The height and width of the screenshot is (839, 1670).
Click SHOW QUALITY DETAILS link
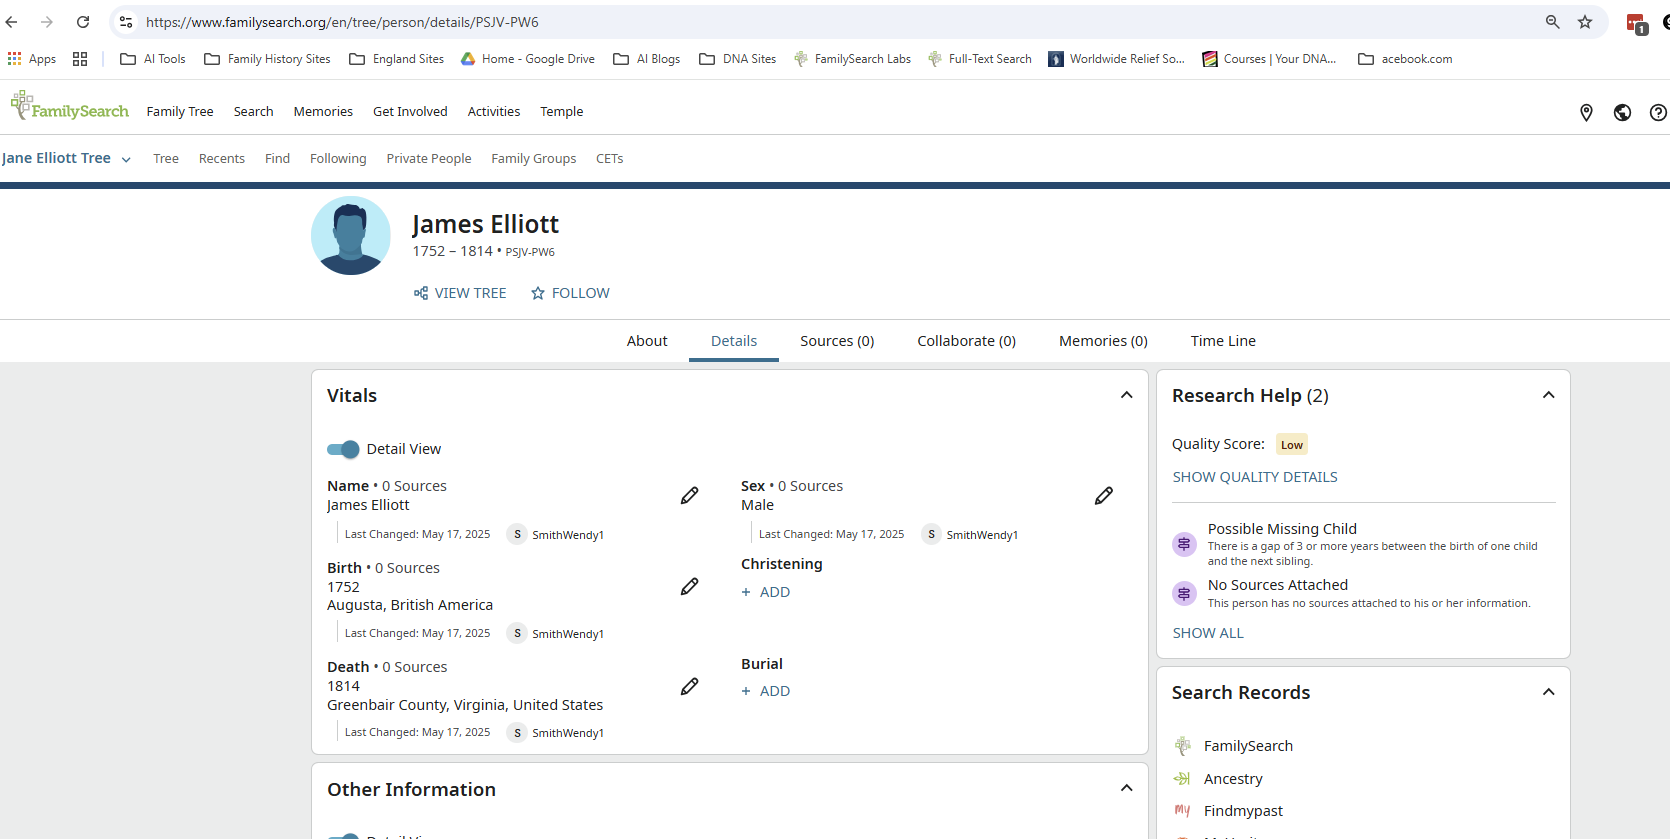click(x=1254, y=477)
